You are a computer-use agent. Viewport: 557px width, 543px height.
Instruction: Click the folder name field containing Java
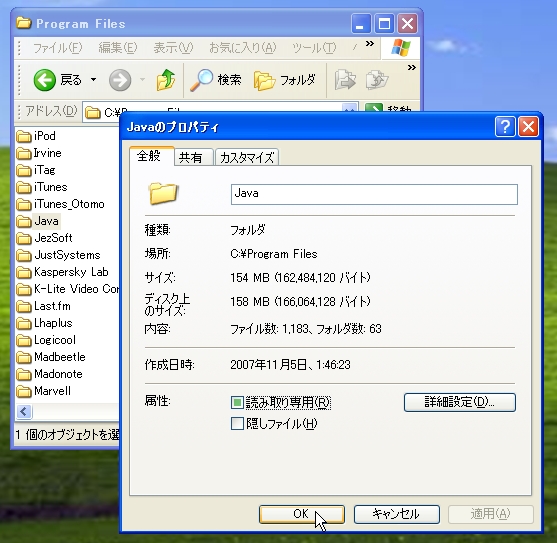[x=374, y=194]
